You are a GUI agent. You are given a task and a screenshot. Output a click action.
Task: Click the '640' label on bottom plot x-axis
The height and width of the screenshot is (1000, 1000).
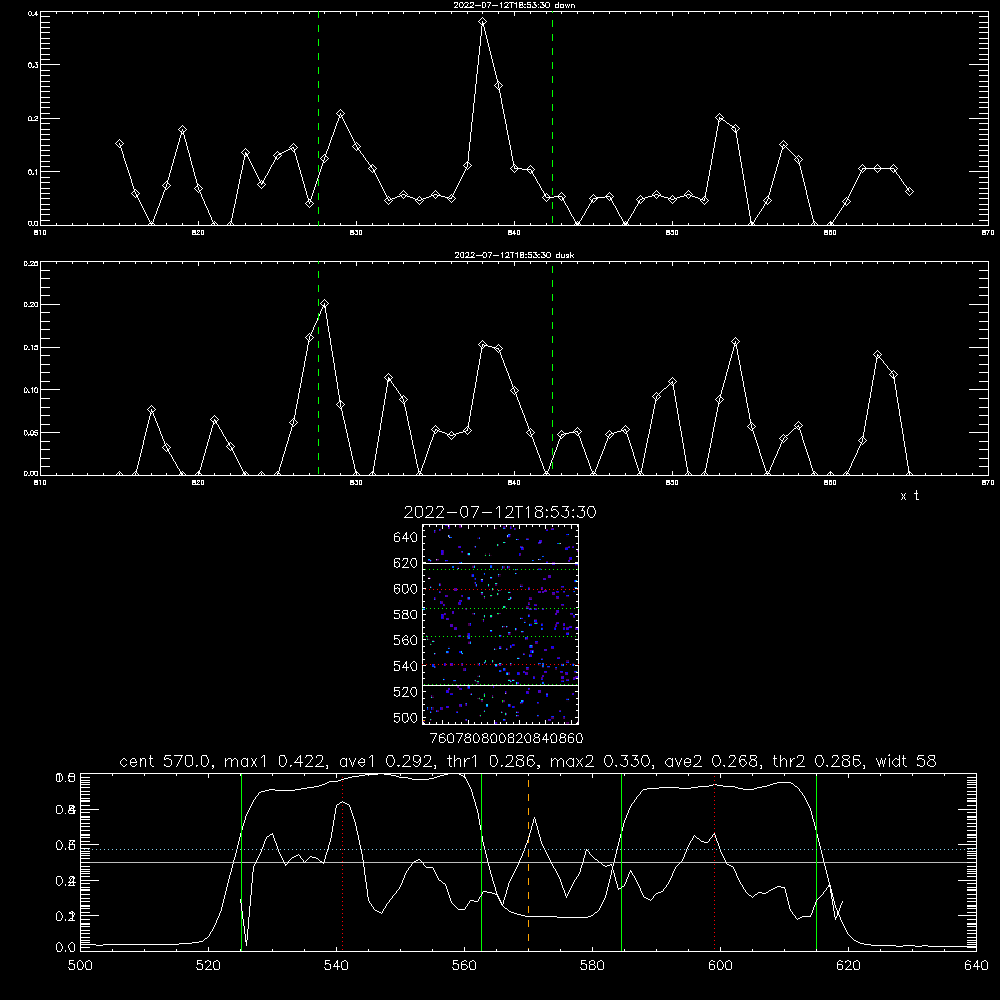coord(976,966)
